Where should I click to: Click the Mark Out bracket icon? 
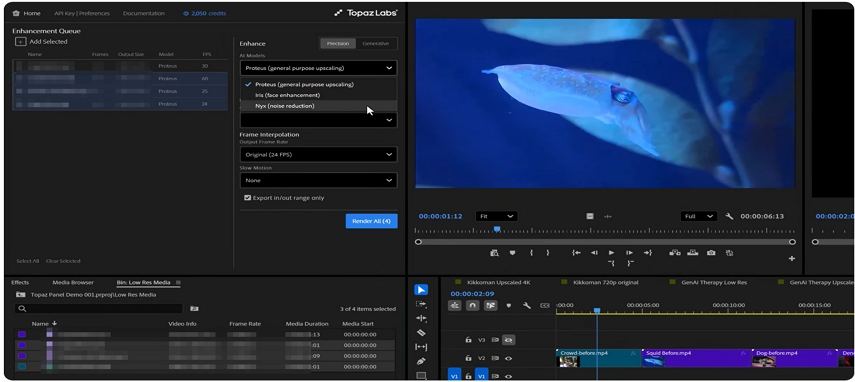click(x=548, y=252)
